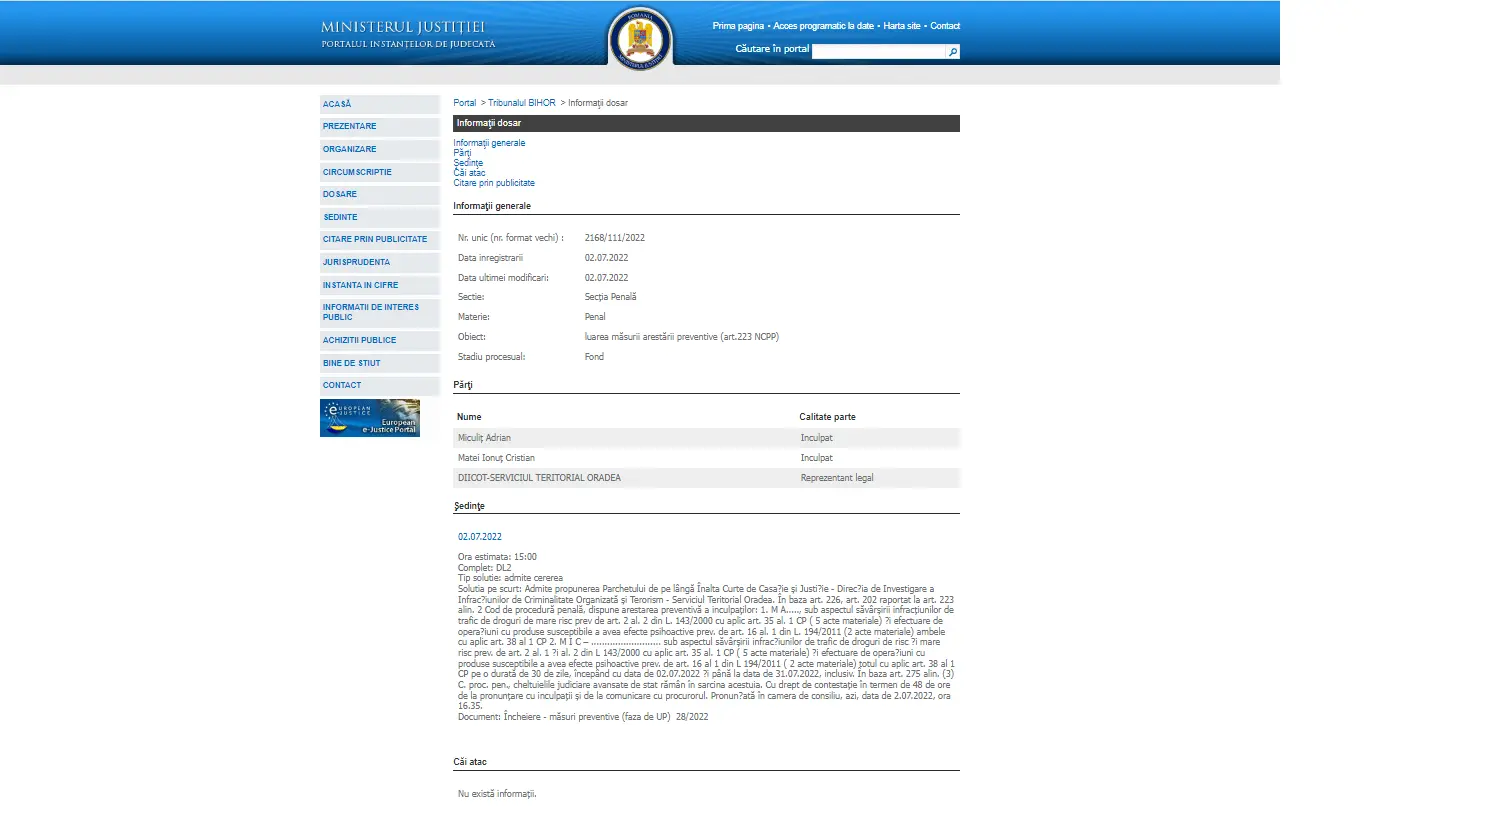
Task: Open the European e-Justice Portal banner
Action: point(370,418)
